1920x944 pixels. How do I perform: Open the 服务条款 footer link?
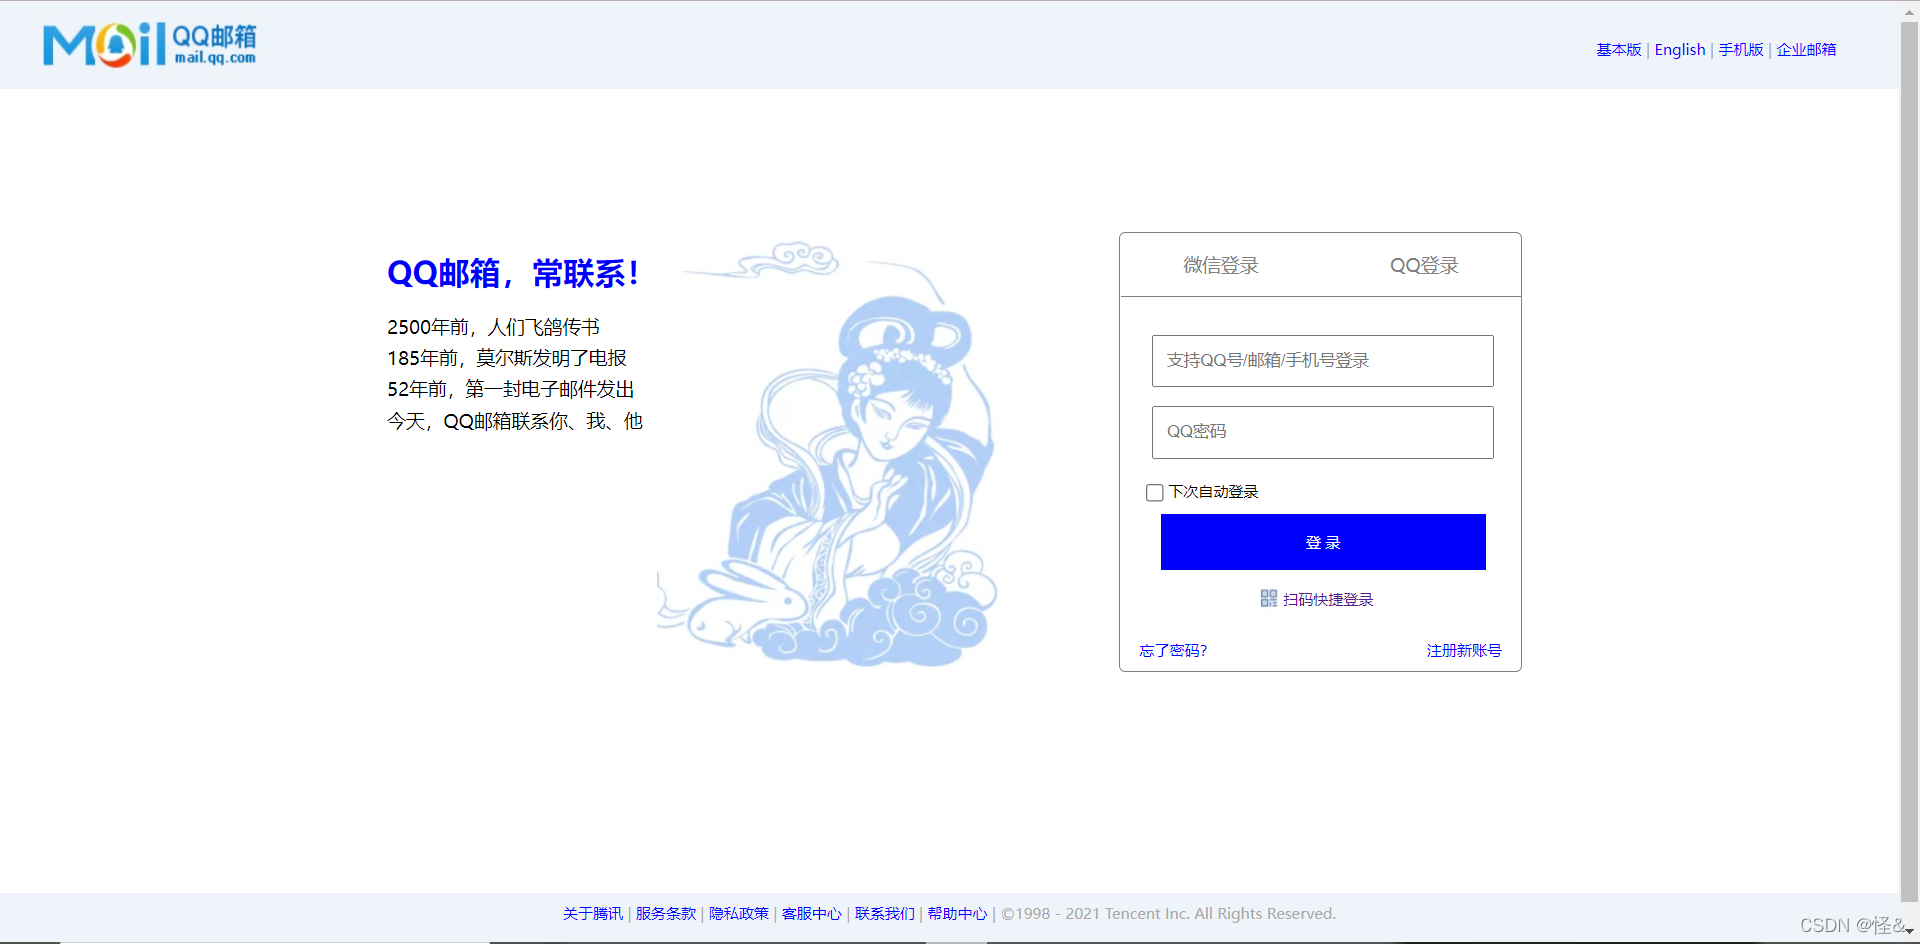point(666,913)
